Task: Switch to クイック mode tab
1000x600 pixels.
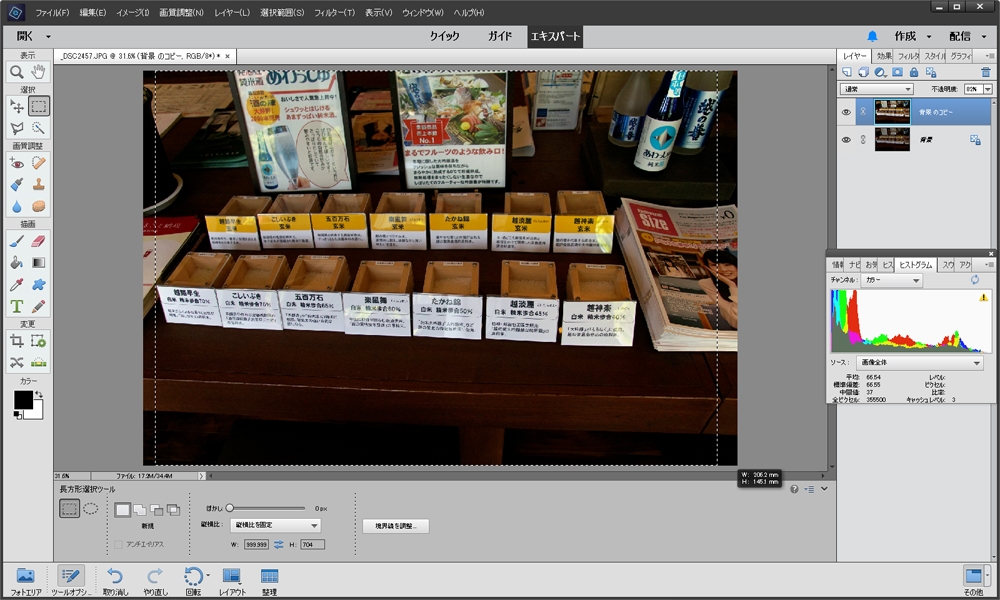Action: coord(444,36)
